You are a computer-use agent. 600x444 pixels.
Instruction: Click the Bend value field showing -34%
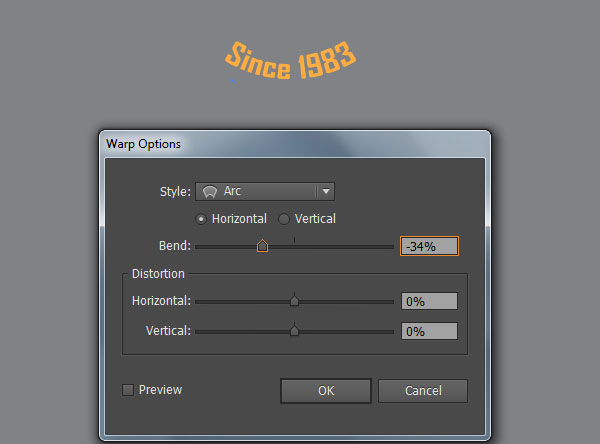pyautogui.click(x=429, y=246)
